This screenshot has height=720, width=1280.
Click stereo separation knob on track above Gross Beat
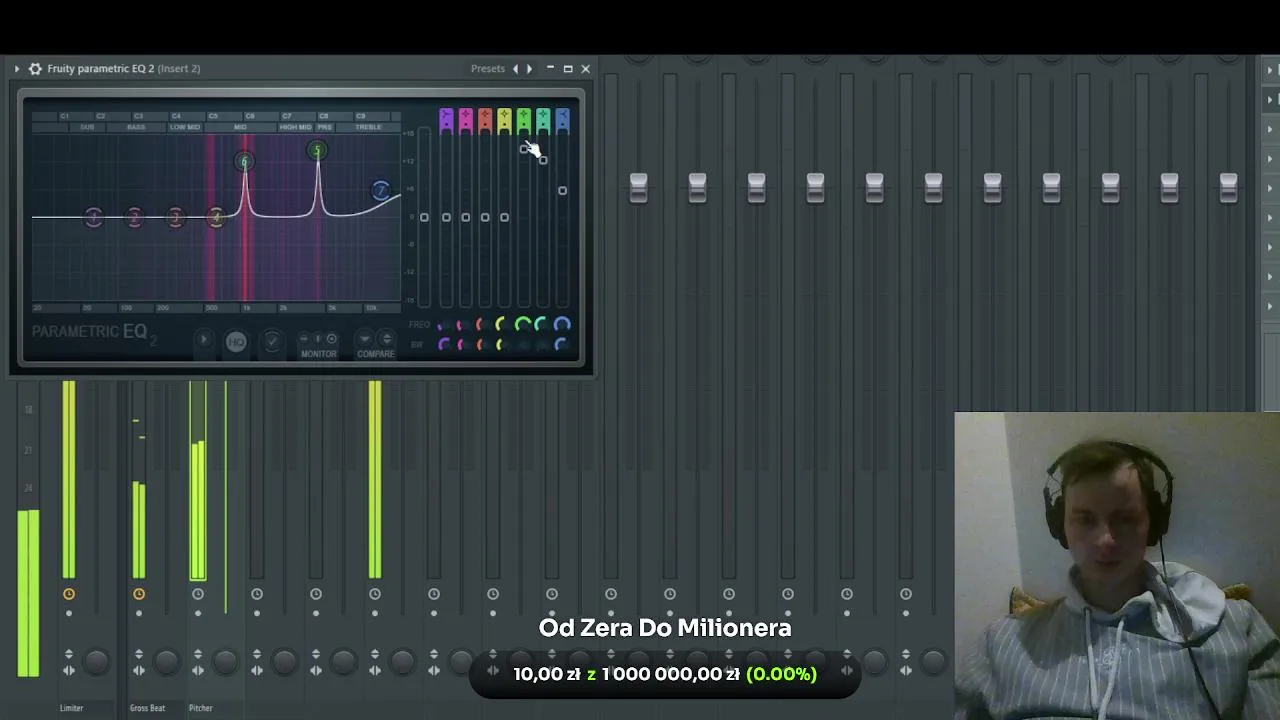click(166, 661)
